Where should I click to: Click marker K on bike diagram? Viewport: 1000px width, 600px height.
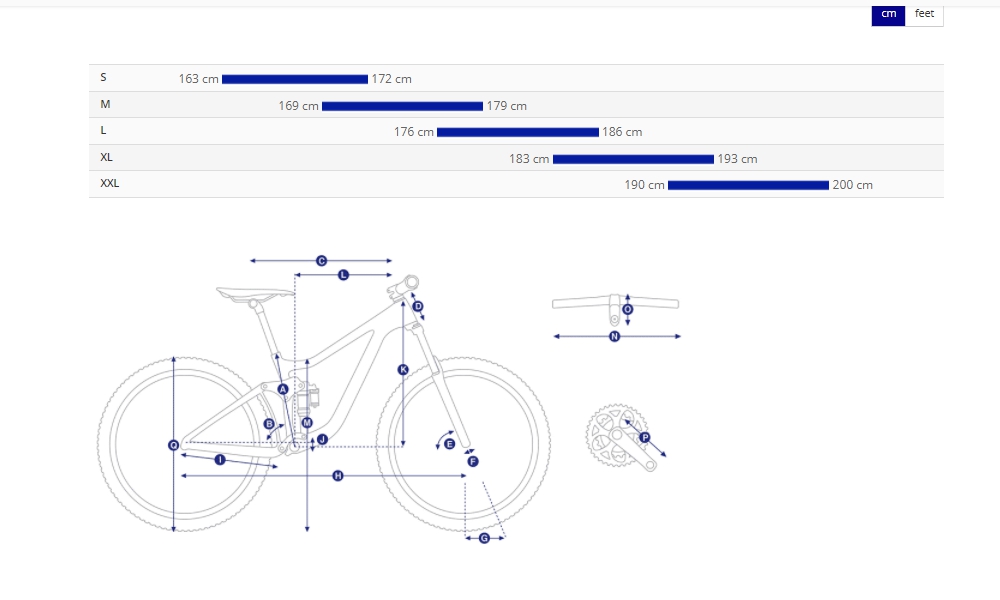coord(403,370)
